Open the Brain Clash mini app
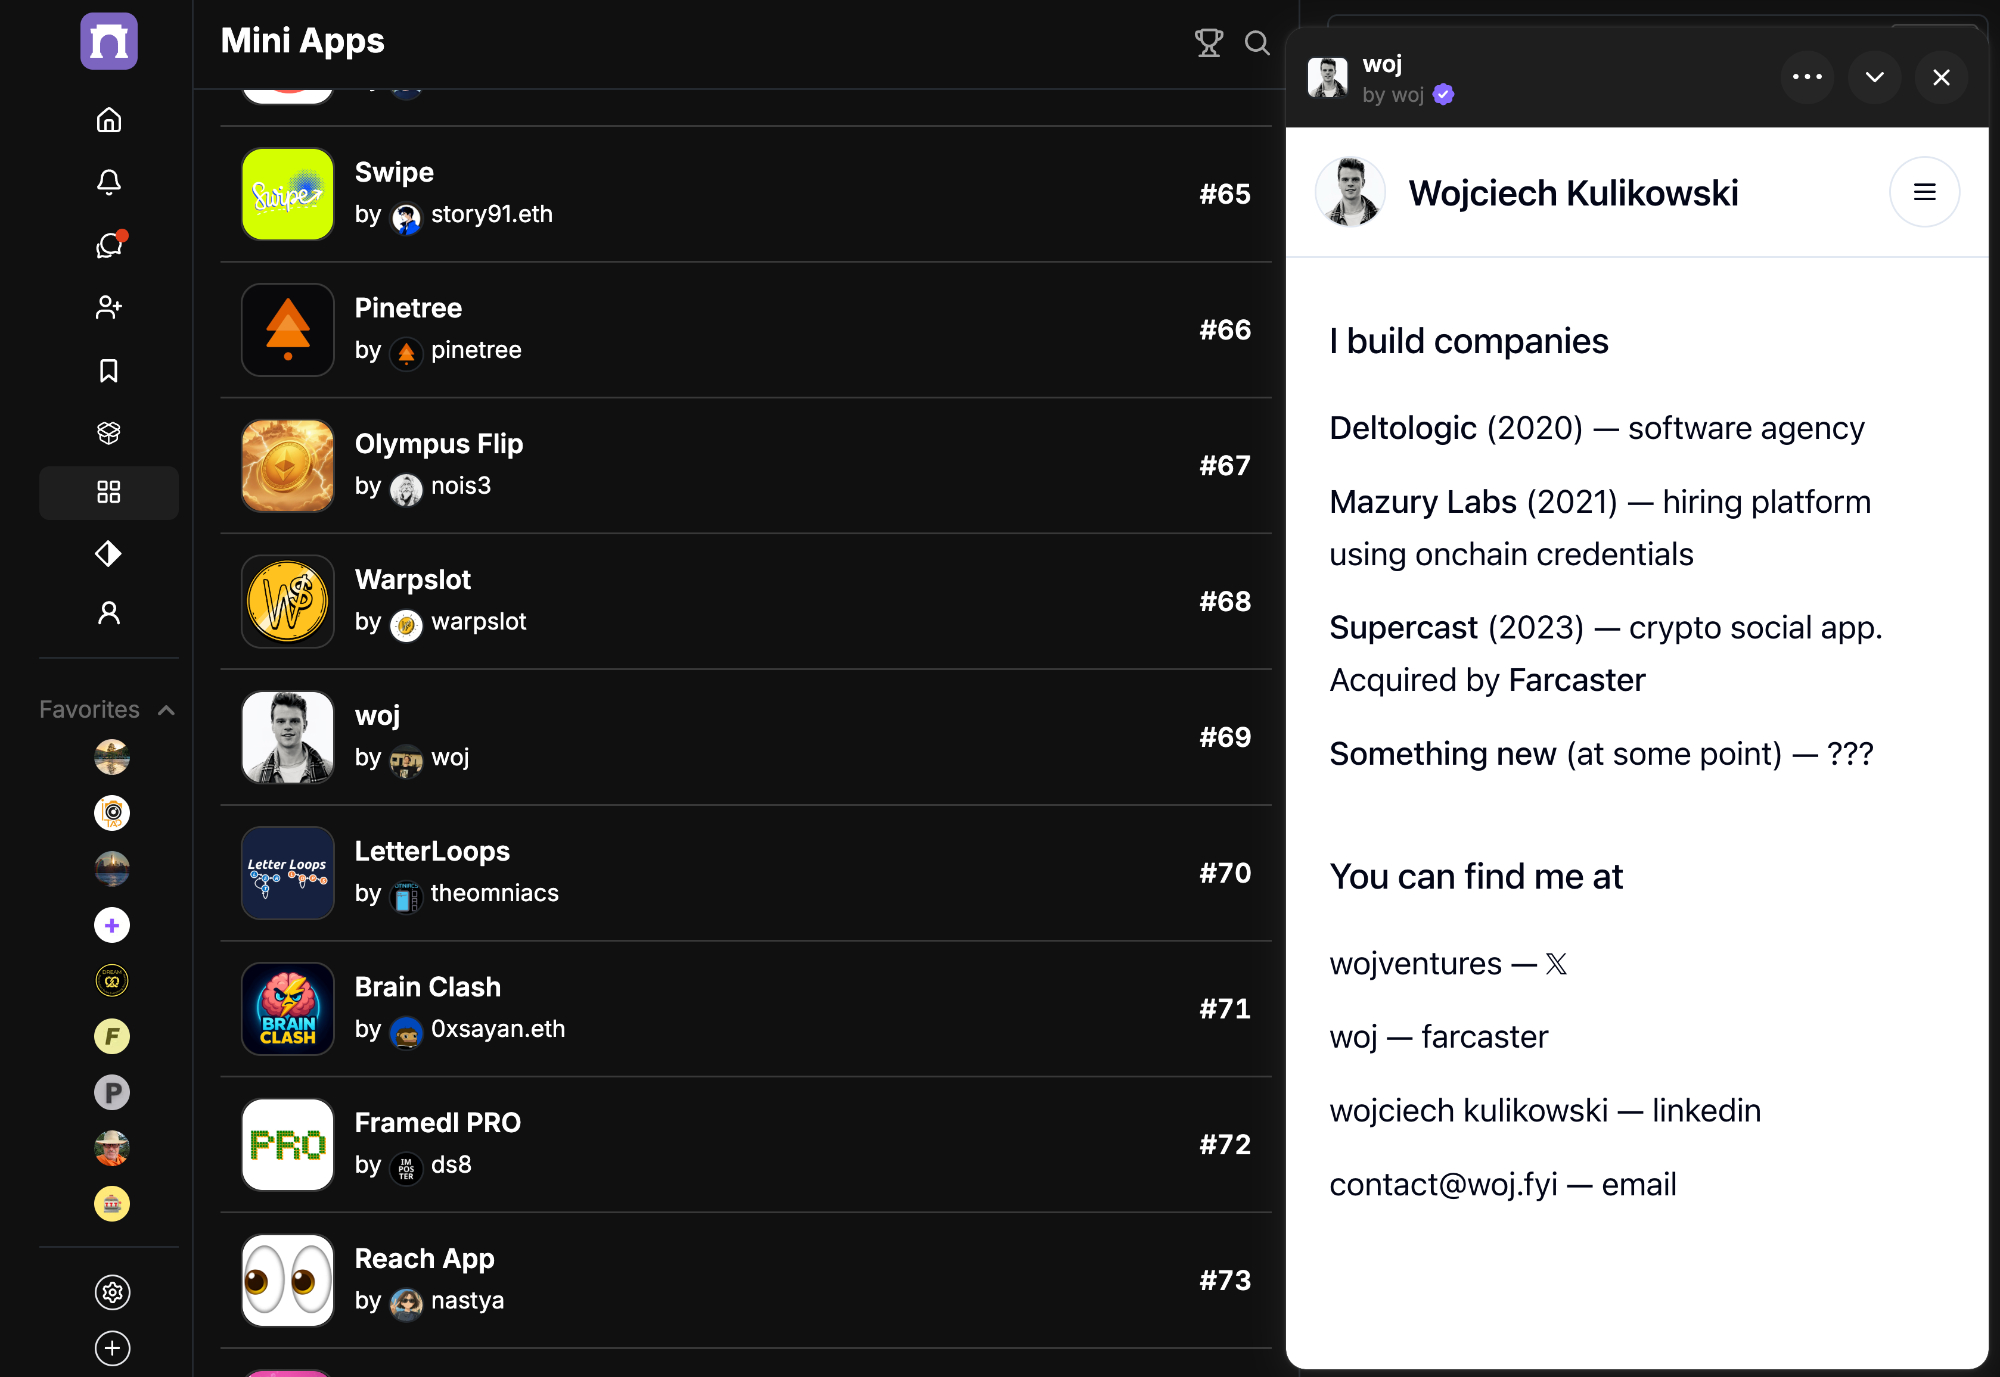The height and width of the screenshot is (1377, 2000). coord(428,987)
